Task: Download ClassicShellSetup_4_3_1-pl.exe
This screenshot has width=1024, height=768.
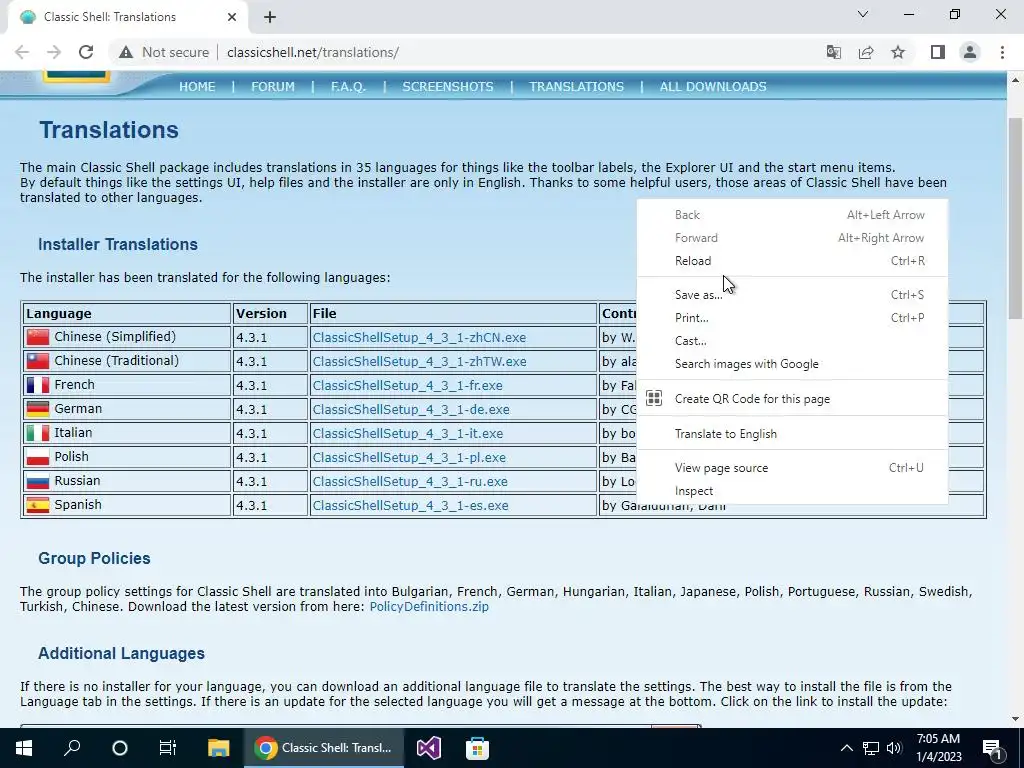Action: (409, 458)
